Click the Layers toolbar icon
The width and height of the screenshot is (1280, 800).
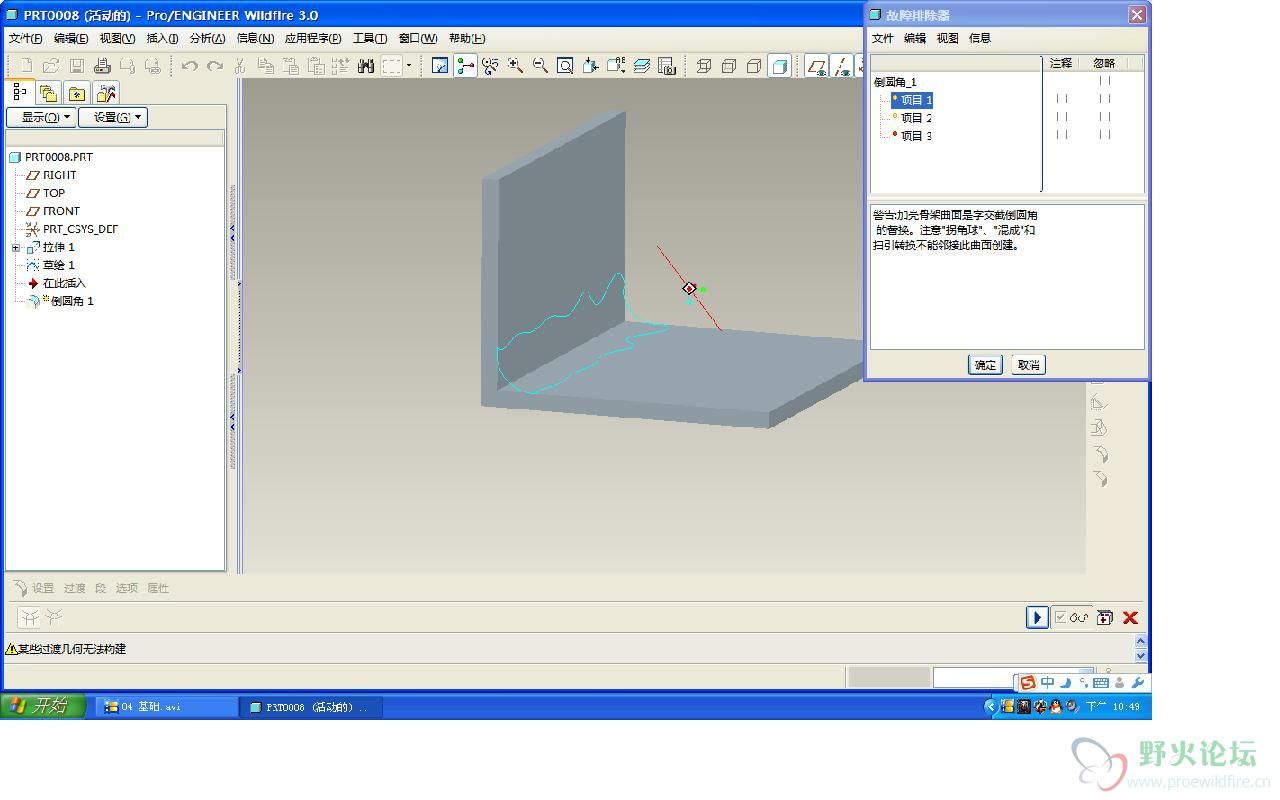click(642, 66)
